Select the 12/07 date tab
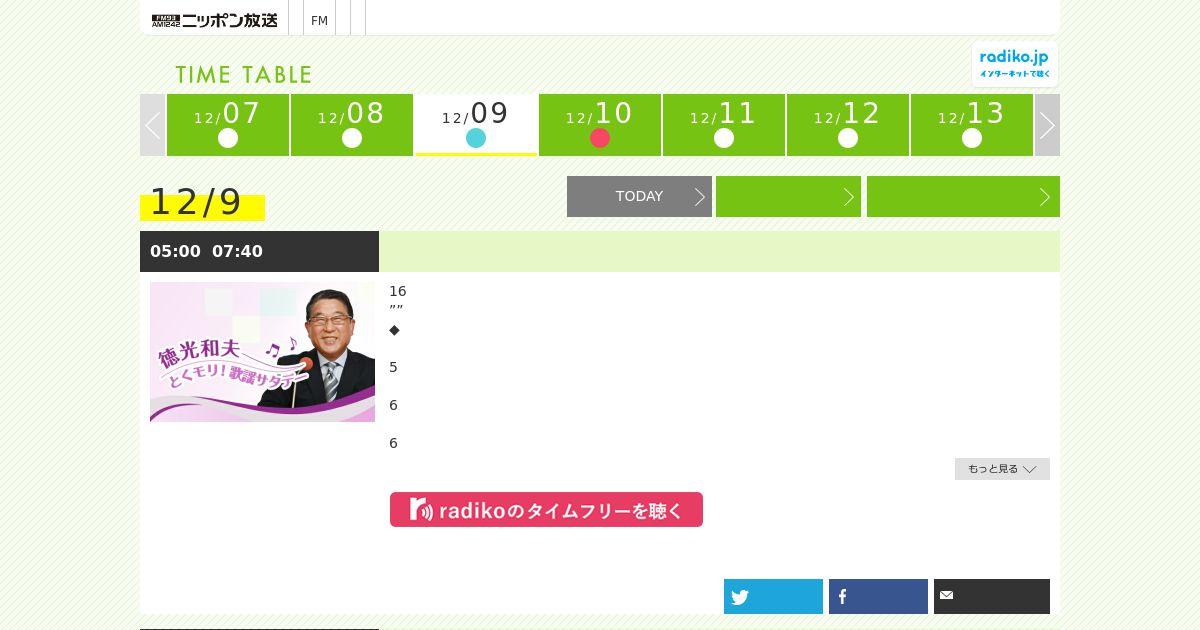 pyautogui.click(x=228, y=125)
